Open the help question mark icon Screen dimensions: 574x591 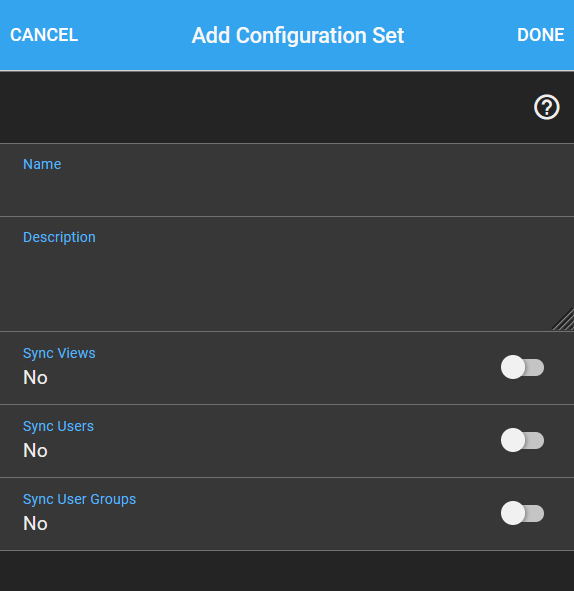[x=546, y=107]
